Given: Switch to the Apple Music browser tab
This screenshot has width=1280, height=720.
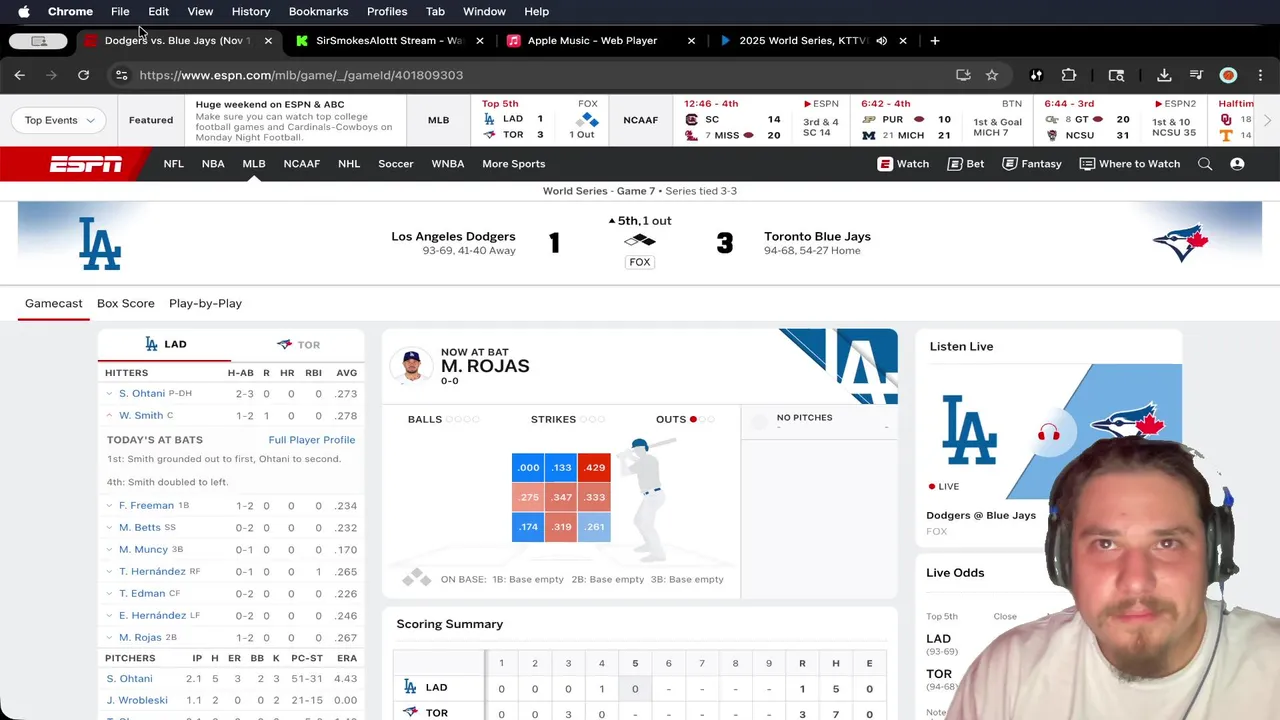Looking at the screenshot, I should click(592, 41).
